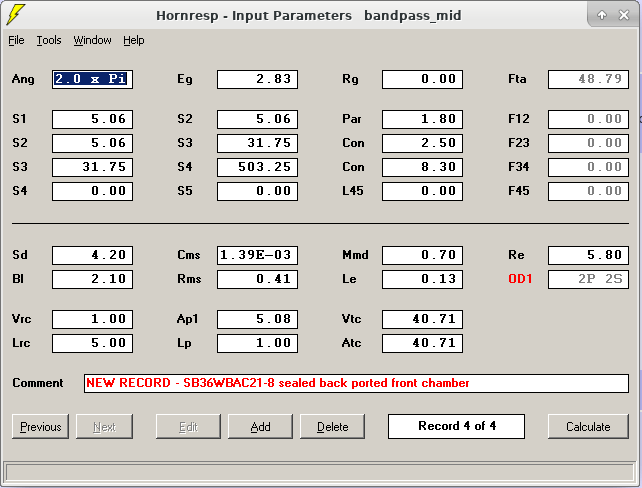This screenshot has width=642, height=488.
Task: Click the Record 4 of 4 indicator
Action: pos(456,426)
